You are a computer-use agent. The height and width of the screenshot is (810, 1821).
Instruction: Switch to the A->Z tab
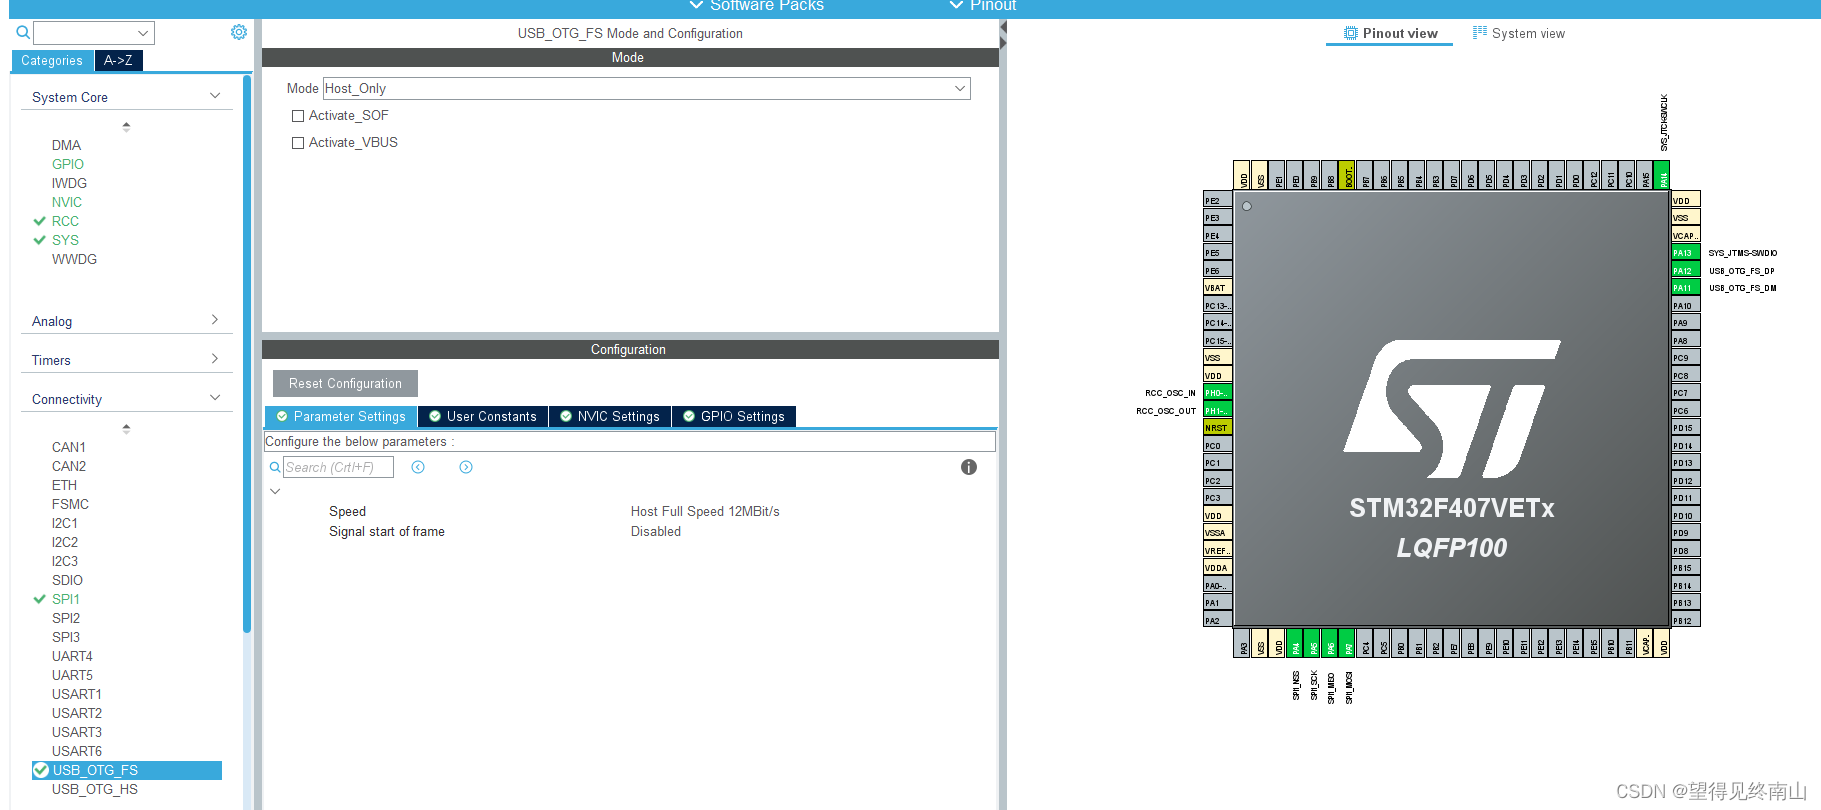click(118, 61)
